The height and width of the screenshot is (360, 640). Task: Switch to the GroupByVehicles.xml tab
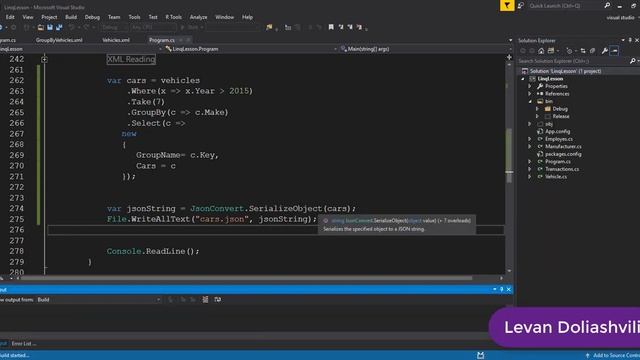pos(59,40)
